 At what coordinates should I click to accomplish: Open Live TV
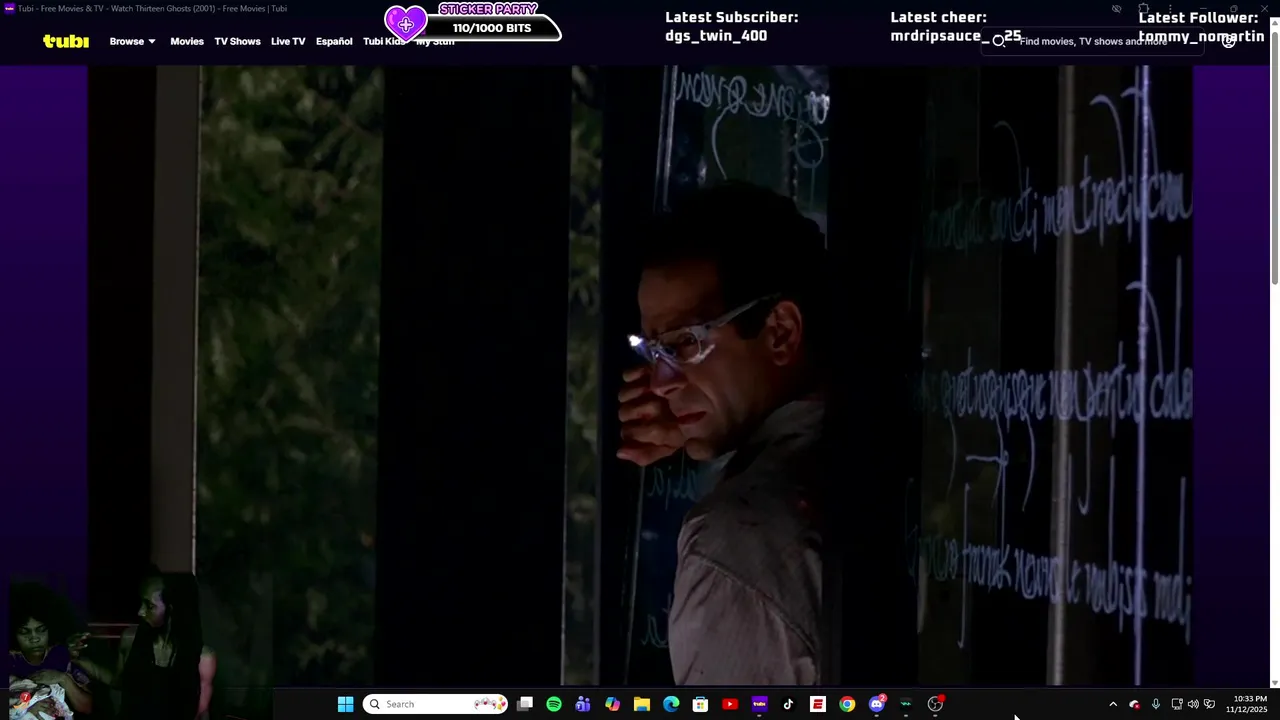288,41
